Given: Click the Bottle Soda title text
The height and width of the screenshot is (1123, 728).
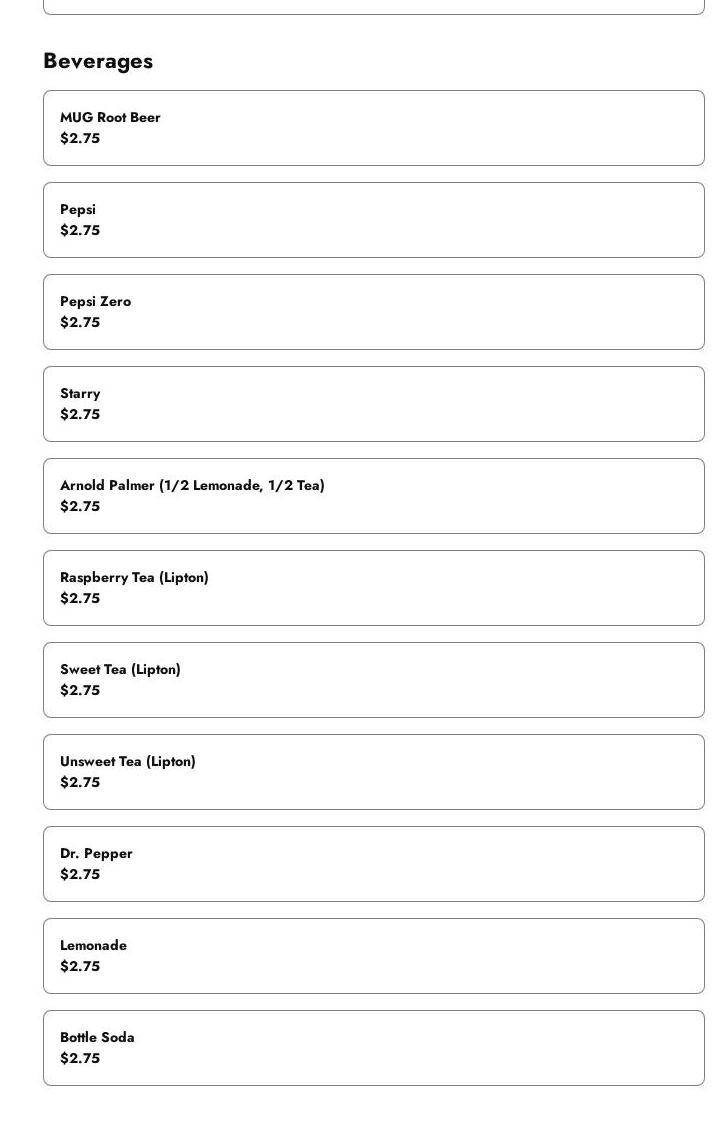Looking at the screenshot, I should pos(97,1037).
